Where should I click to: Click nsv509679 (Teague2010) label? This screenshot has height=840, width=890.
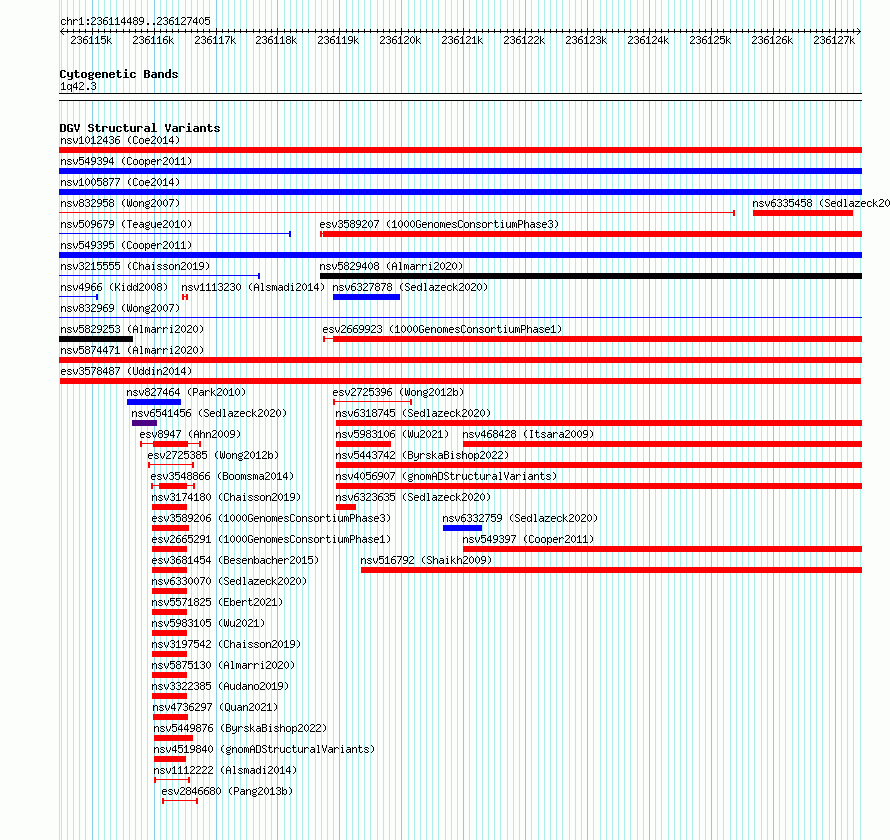click(126, 224)
